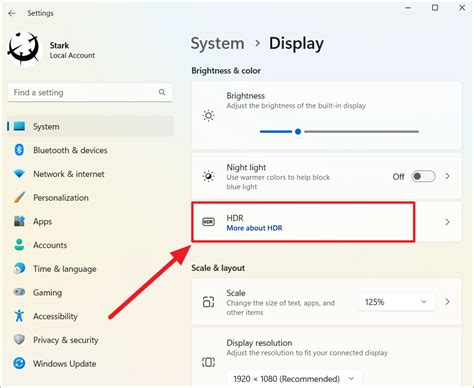Click the Gaming controller icon
Screen dimensions: 474x388
point(19,292)
